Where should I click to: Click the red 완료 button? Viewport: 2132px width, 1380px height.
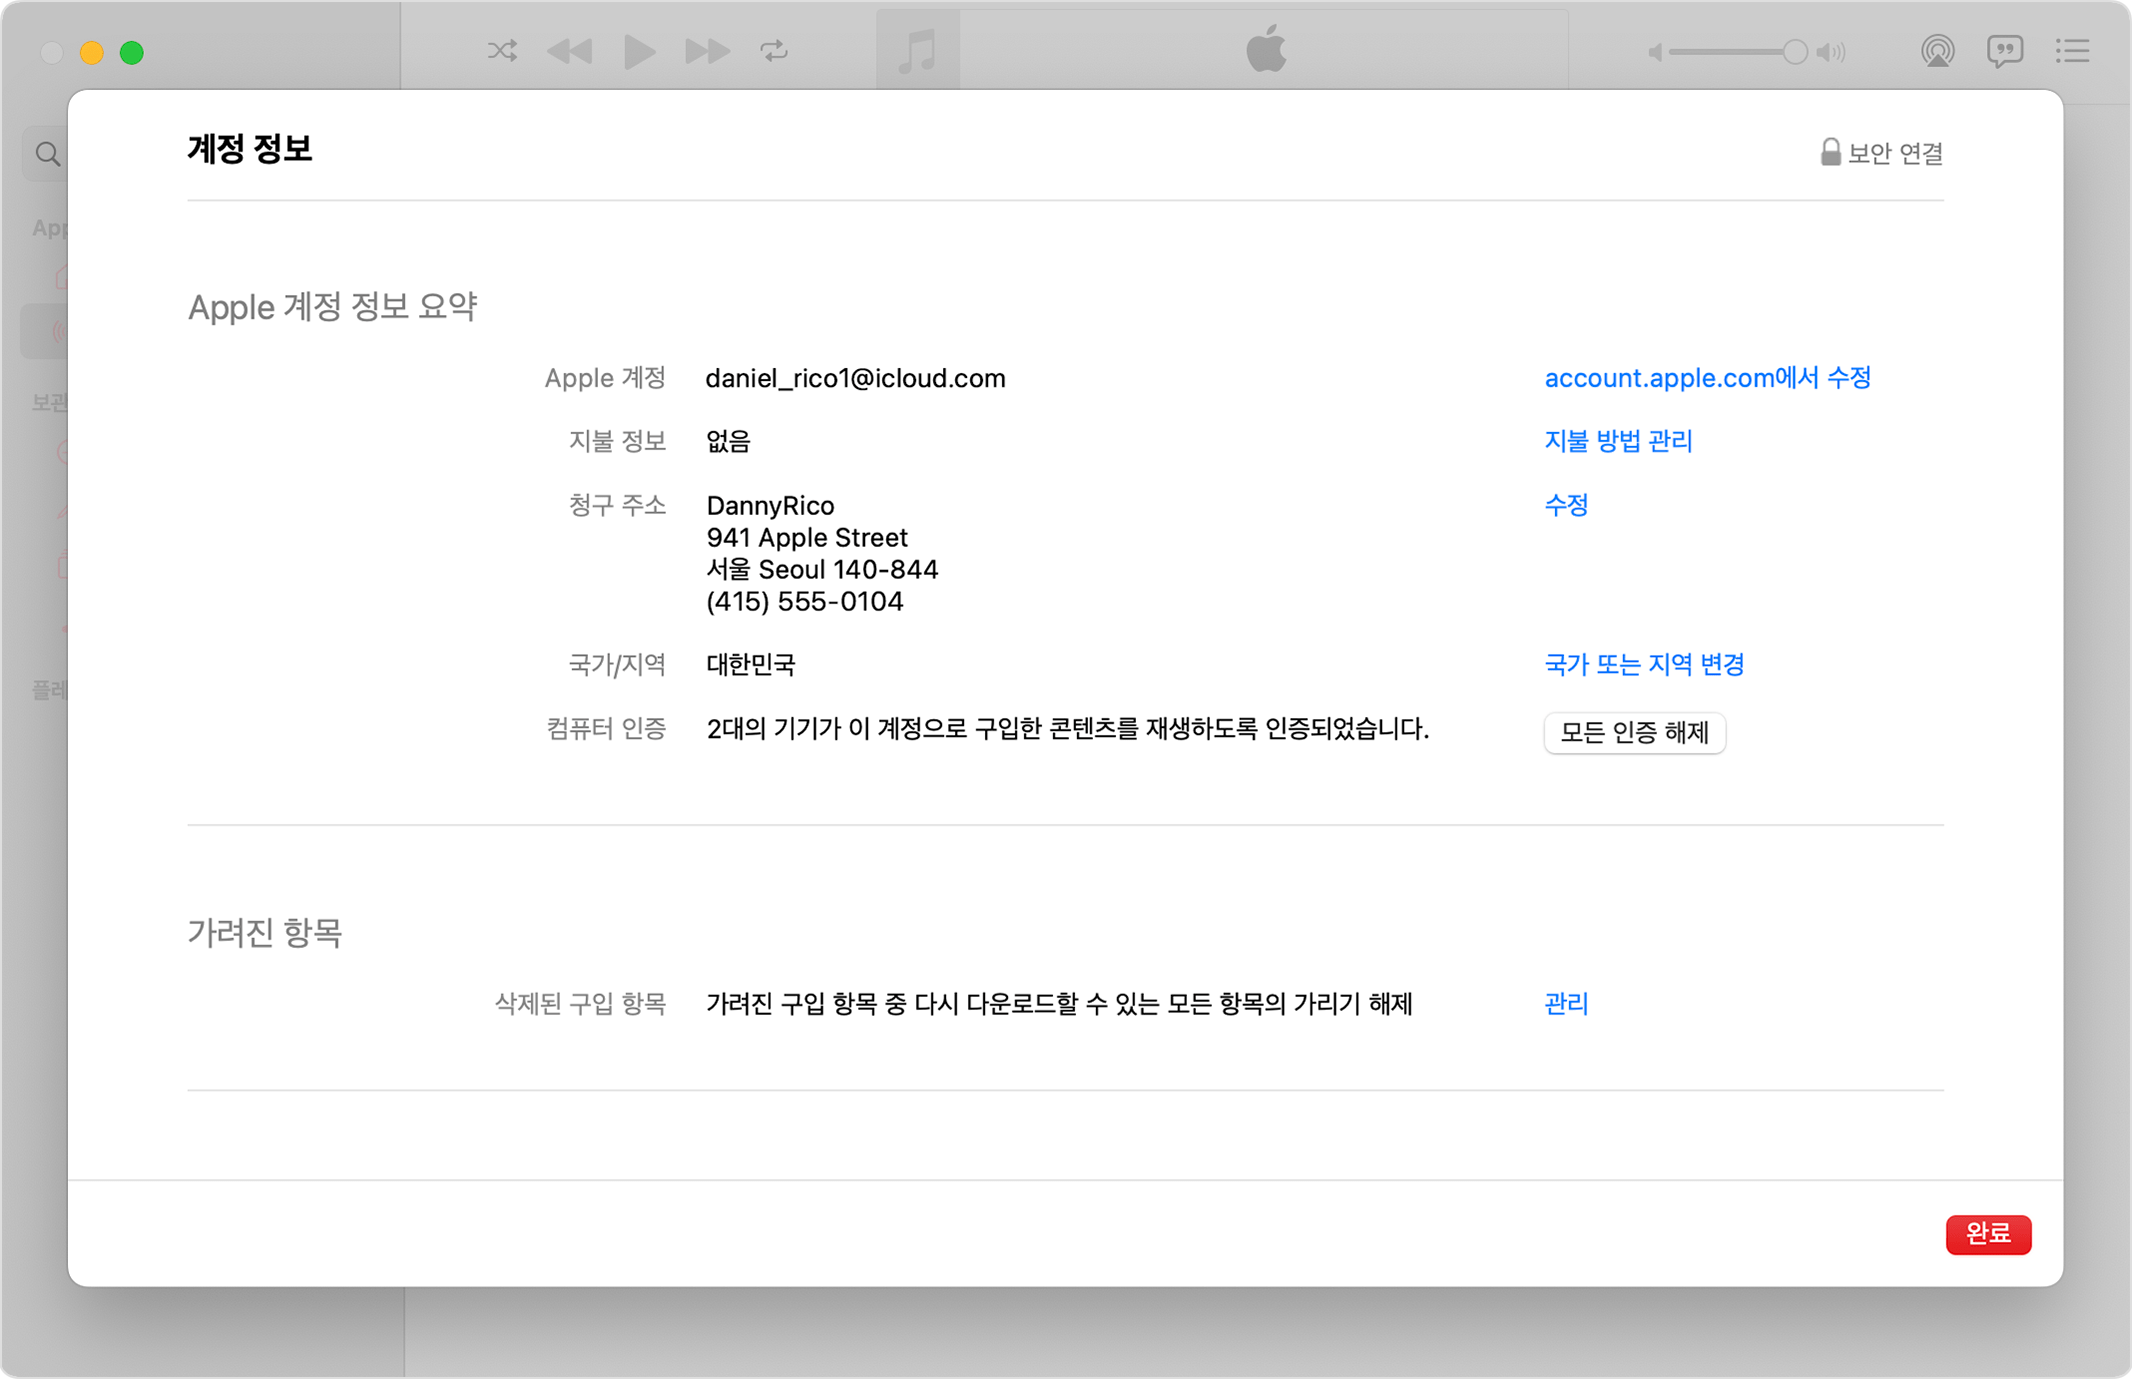pos(1989,1235)
